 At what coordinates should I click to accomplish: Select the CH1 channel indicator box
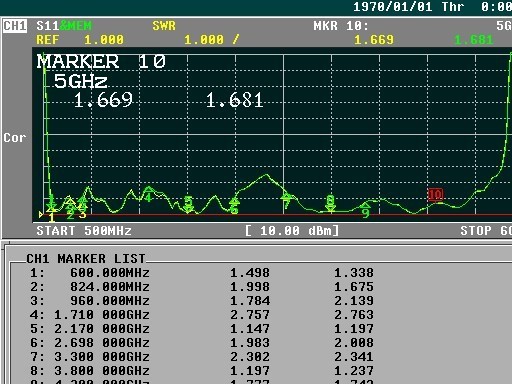[x=15, y=25]
